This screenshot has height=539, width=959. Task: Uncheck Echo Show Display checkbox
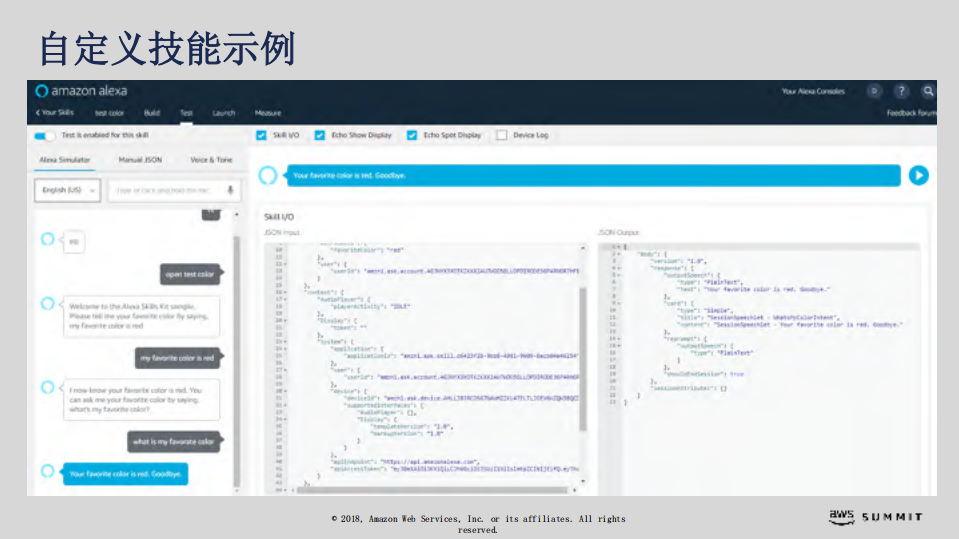(320, 135)
